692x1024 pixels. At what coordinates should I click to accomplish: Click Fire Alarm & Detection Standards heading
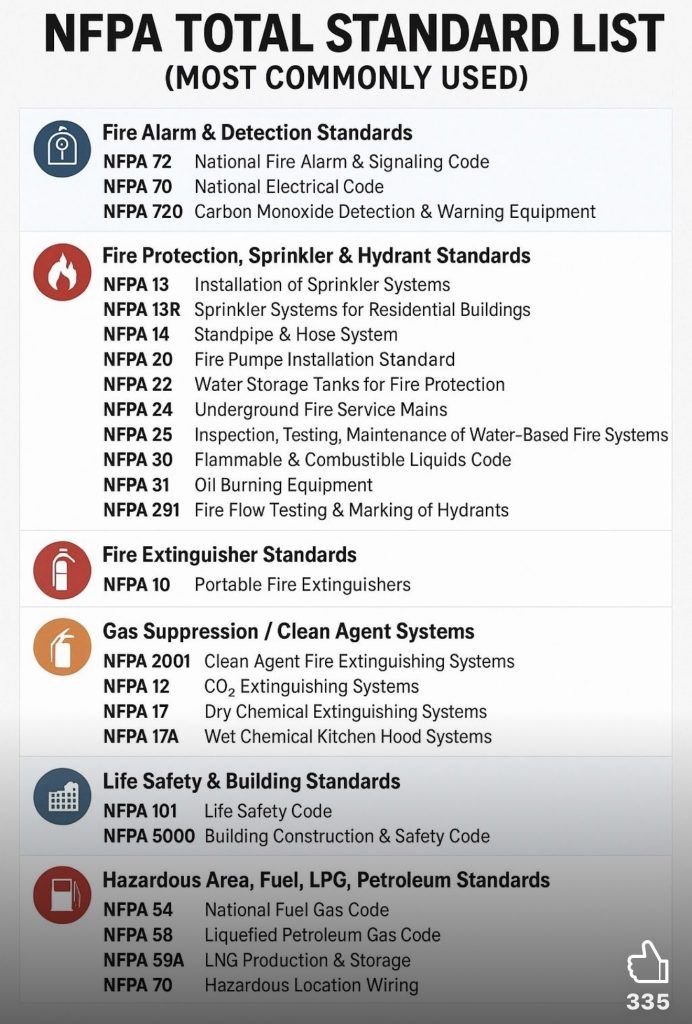pyautogui.click(x=257, y=133)
